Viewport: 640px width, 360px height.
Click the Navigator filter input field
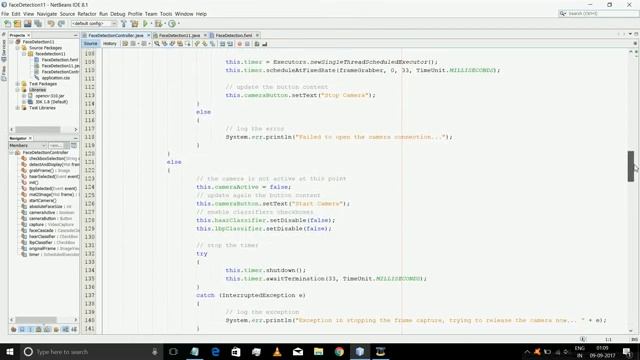tap(56, 146)
